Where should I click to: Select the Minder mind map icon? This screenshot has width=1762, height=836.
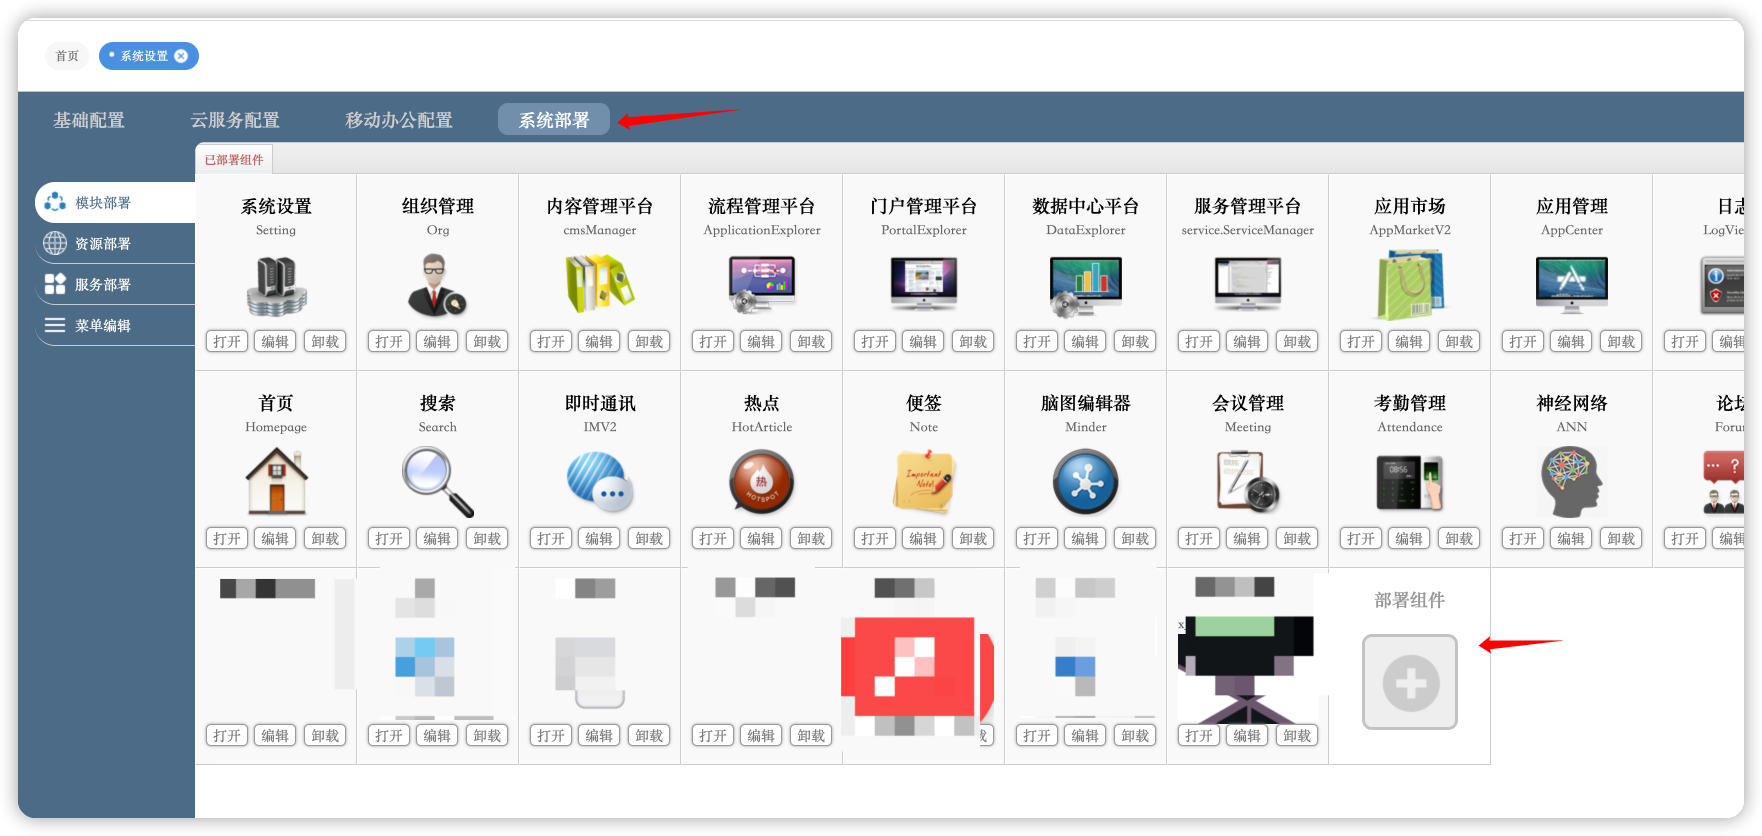click(x=1085, y=481)
